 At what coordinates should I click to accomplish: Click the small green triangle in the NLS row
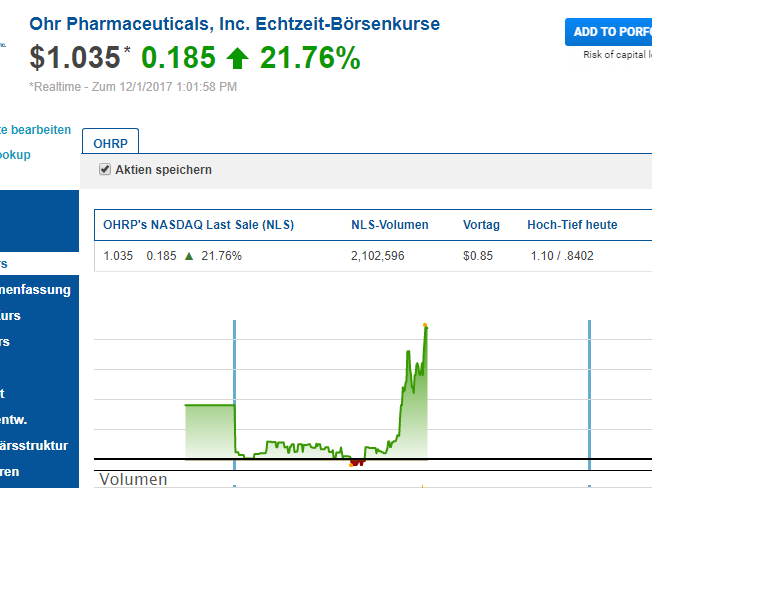[189, 256]
